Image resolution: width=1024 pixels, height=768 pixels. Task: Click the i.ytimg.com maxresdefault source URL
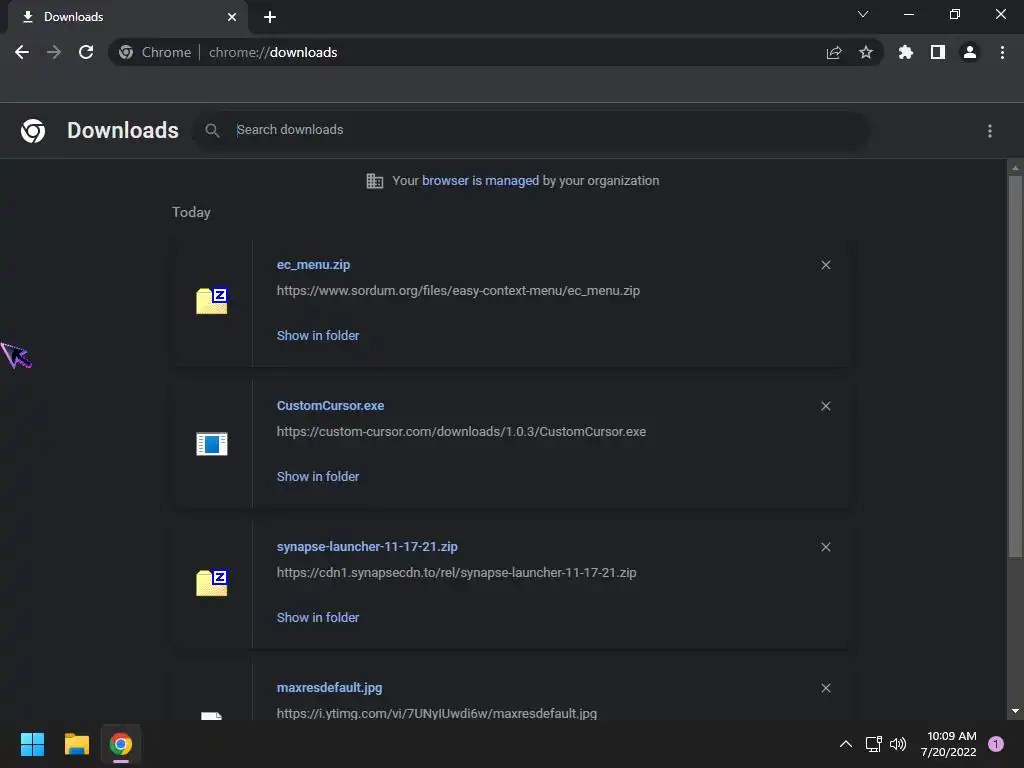pos(437,713)
